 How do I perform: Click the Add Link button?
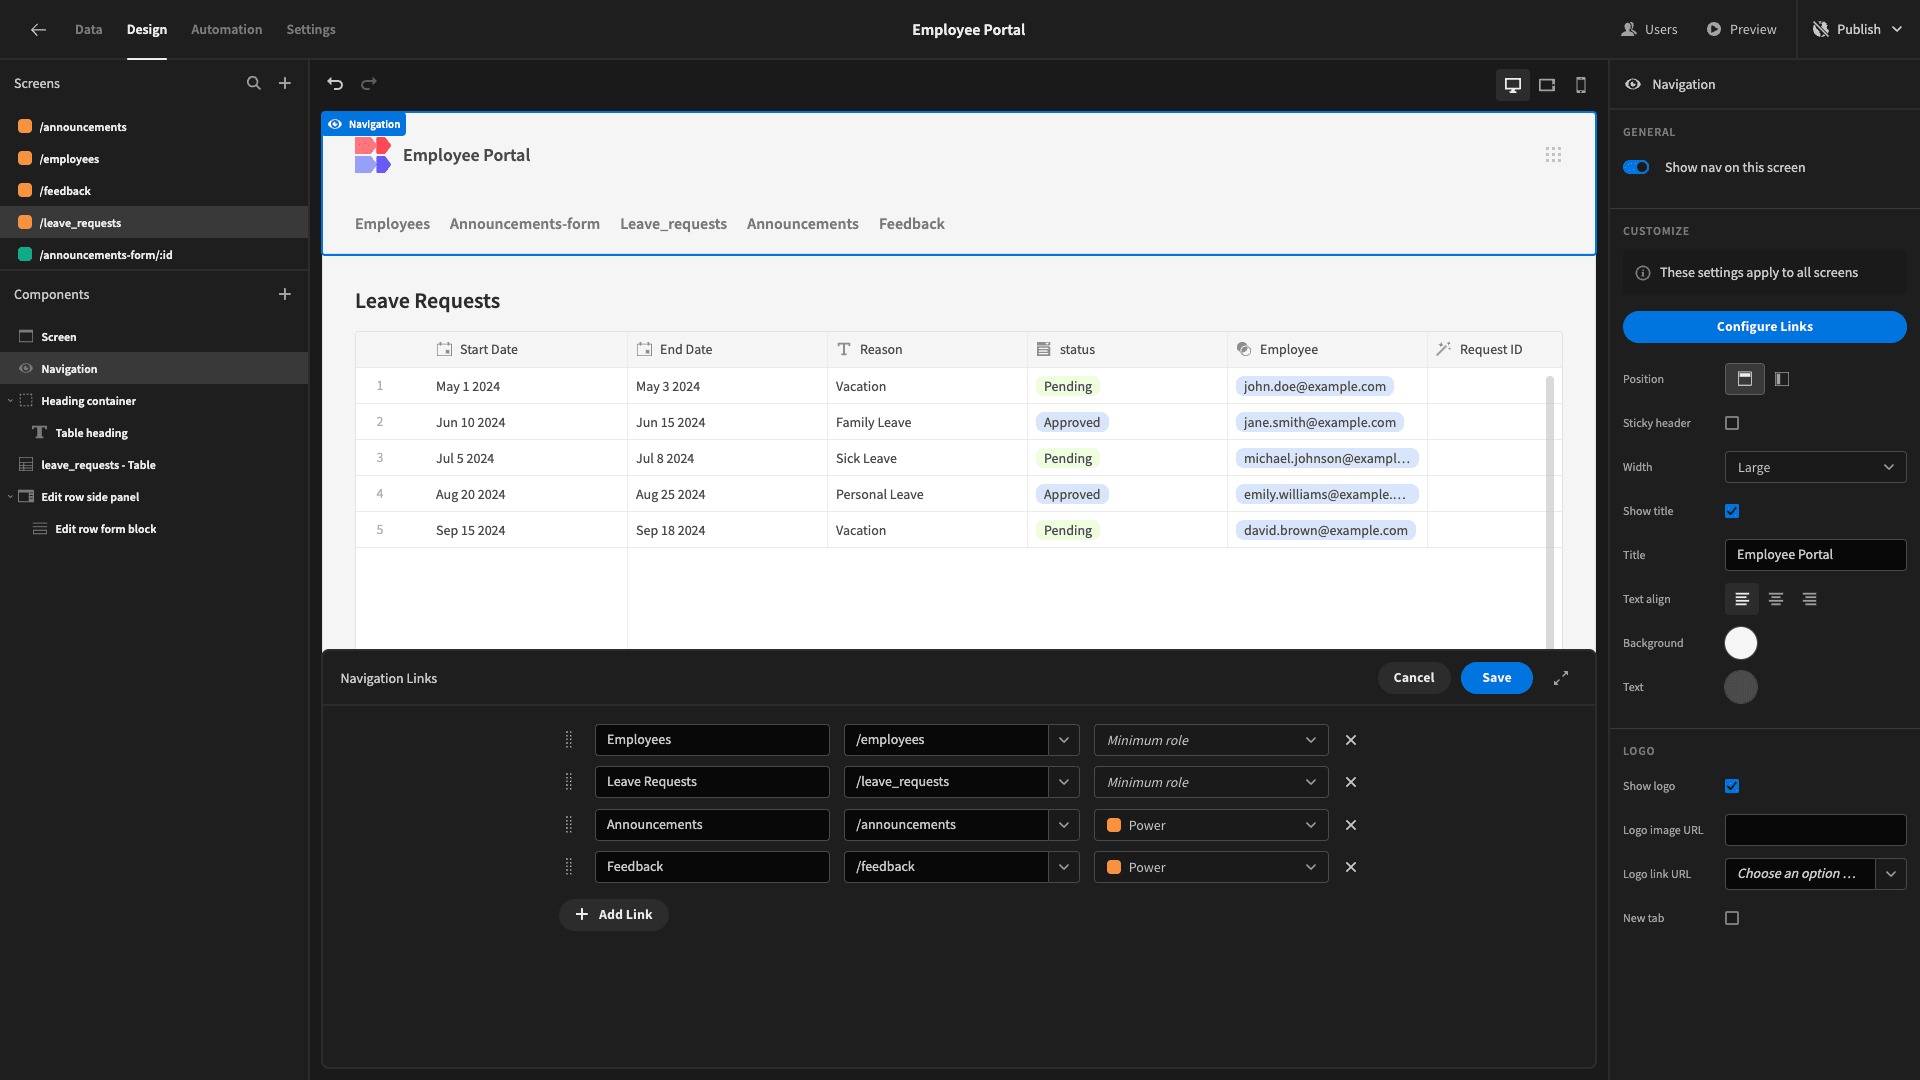click(x=614, y=915)
